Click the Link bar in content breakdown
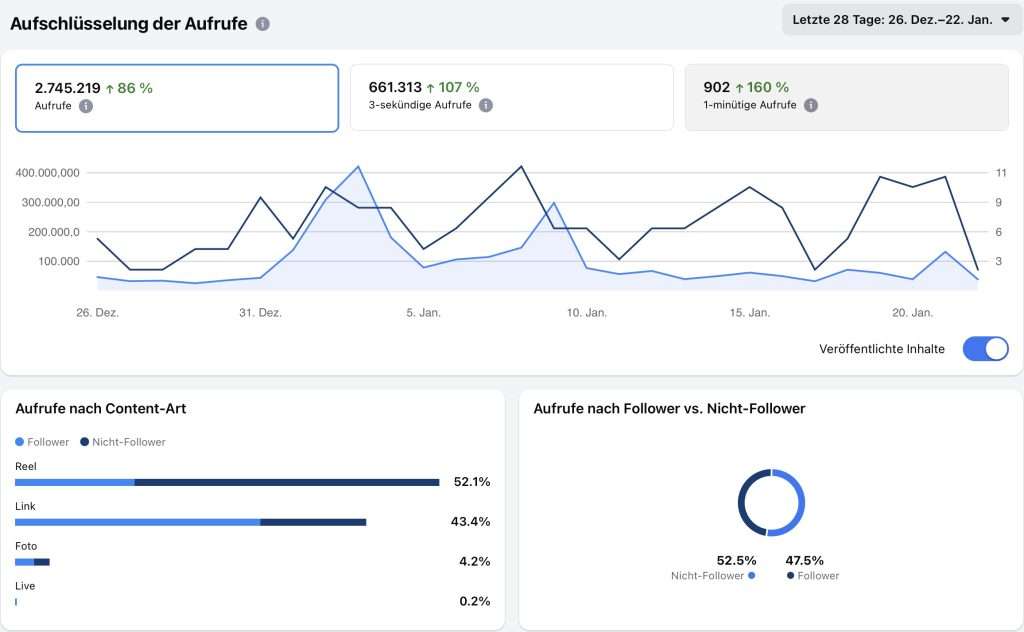Screen dimensions: 1024x632 [190, 522]
